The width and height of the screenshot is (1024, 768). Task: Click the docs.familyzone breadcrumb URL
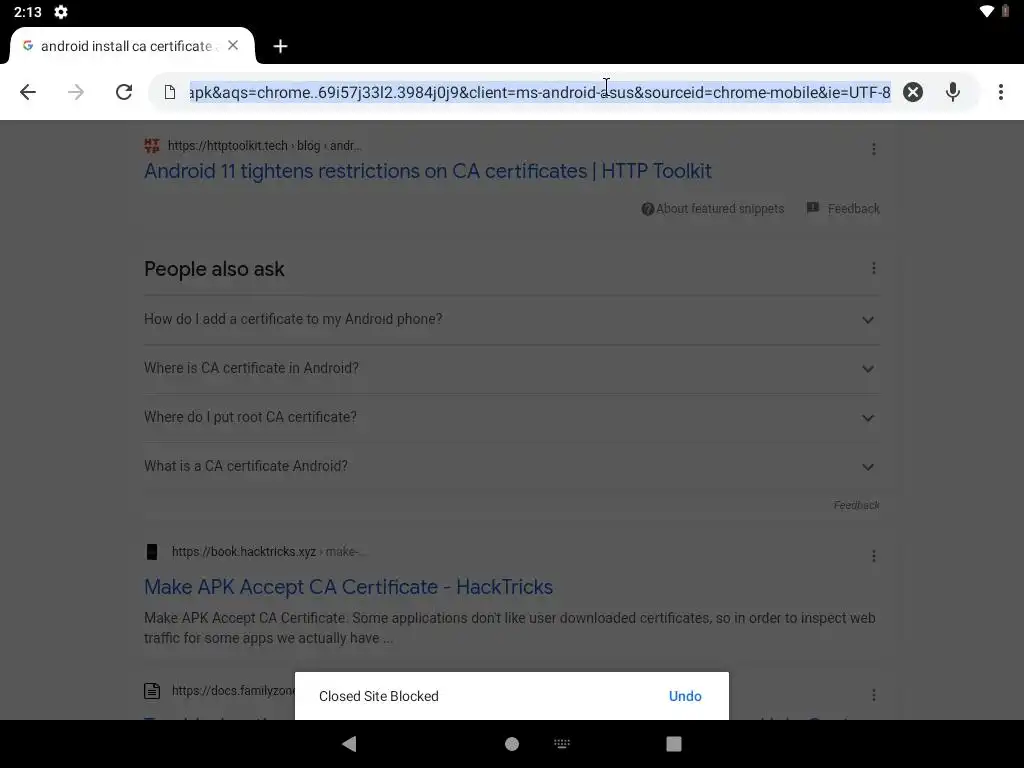(x=233, y=691)
